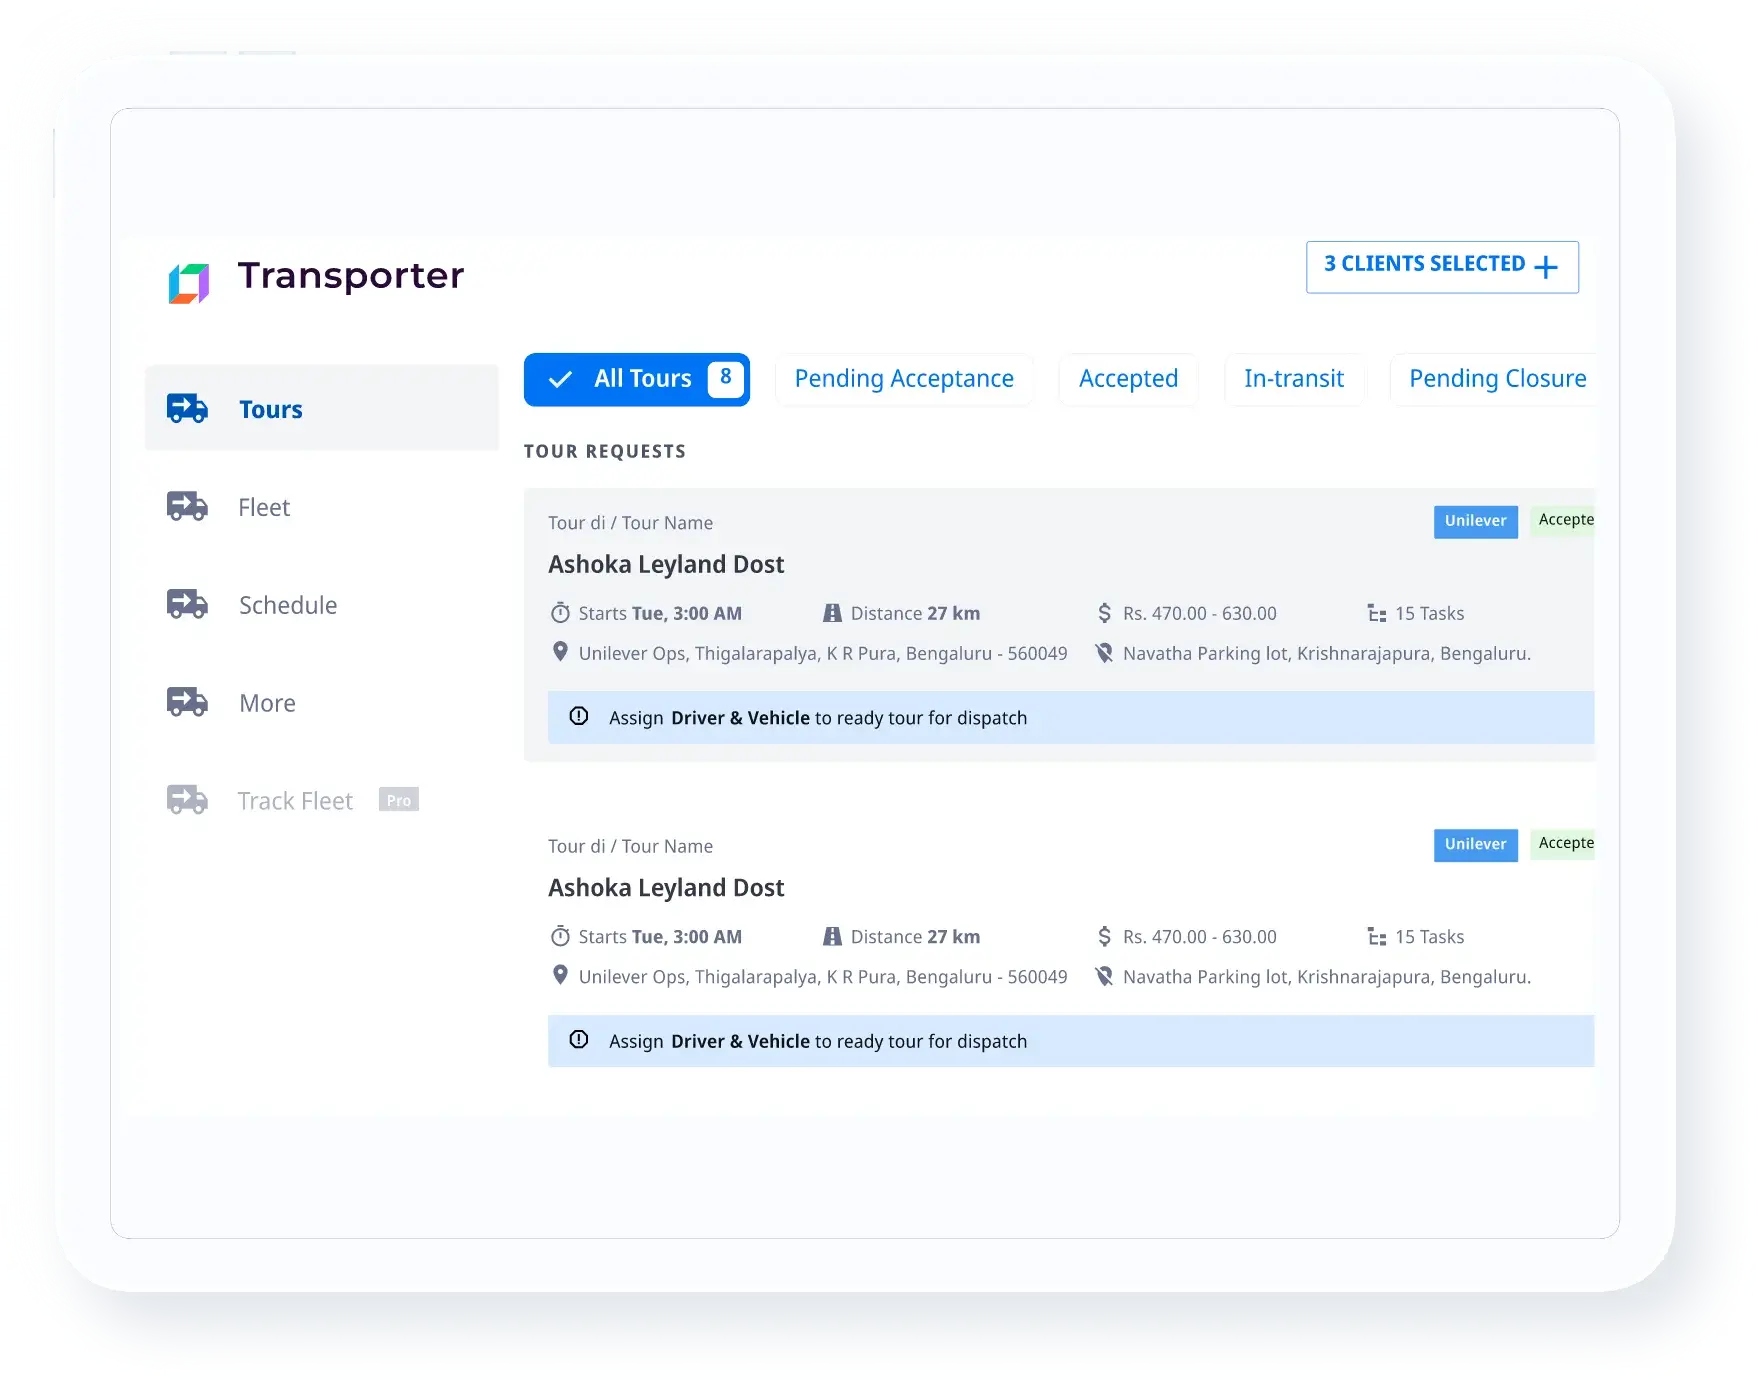Open the first Ashoka Leyland Dost tour
Screen dimensions: 1758x1380
[x=666, y=564]
